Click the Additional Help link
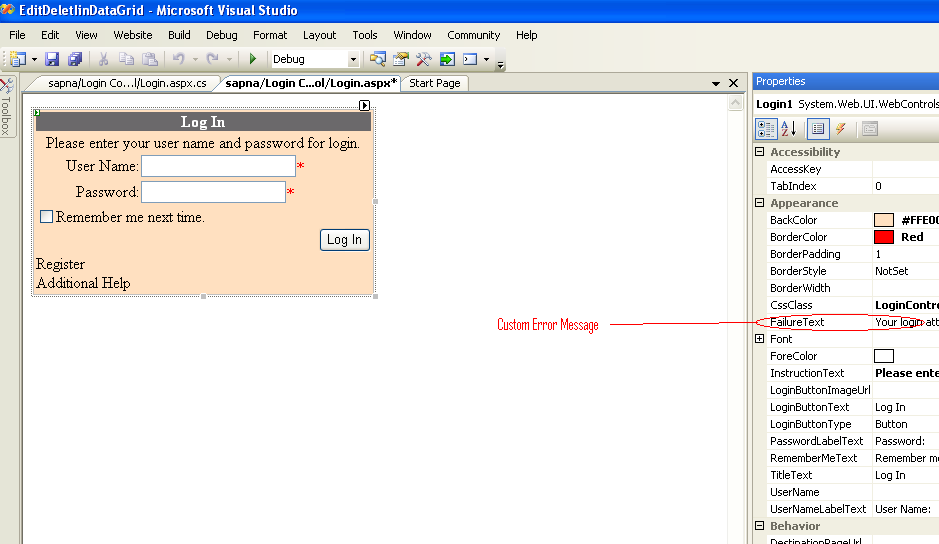This screenshot has width=939, height=544. (83, 283)
